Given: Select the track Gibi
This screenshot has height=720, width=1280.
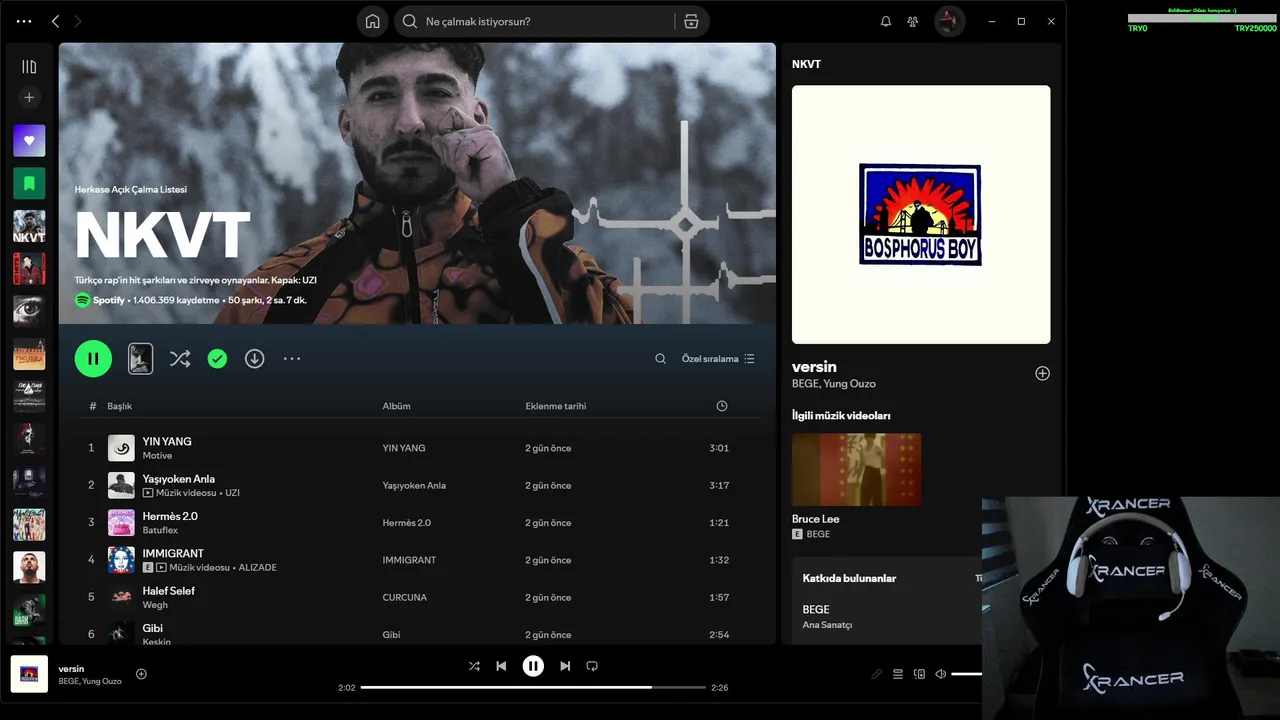Looking at the screenshot, I should click(x=152, y=628).
